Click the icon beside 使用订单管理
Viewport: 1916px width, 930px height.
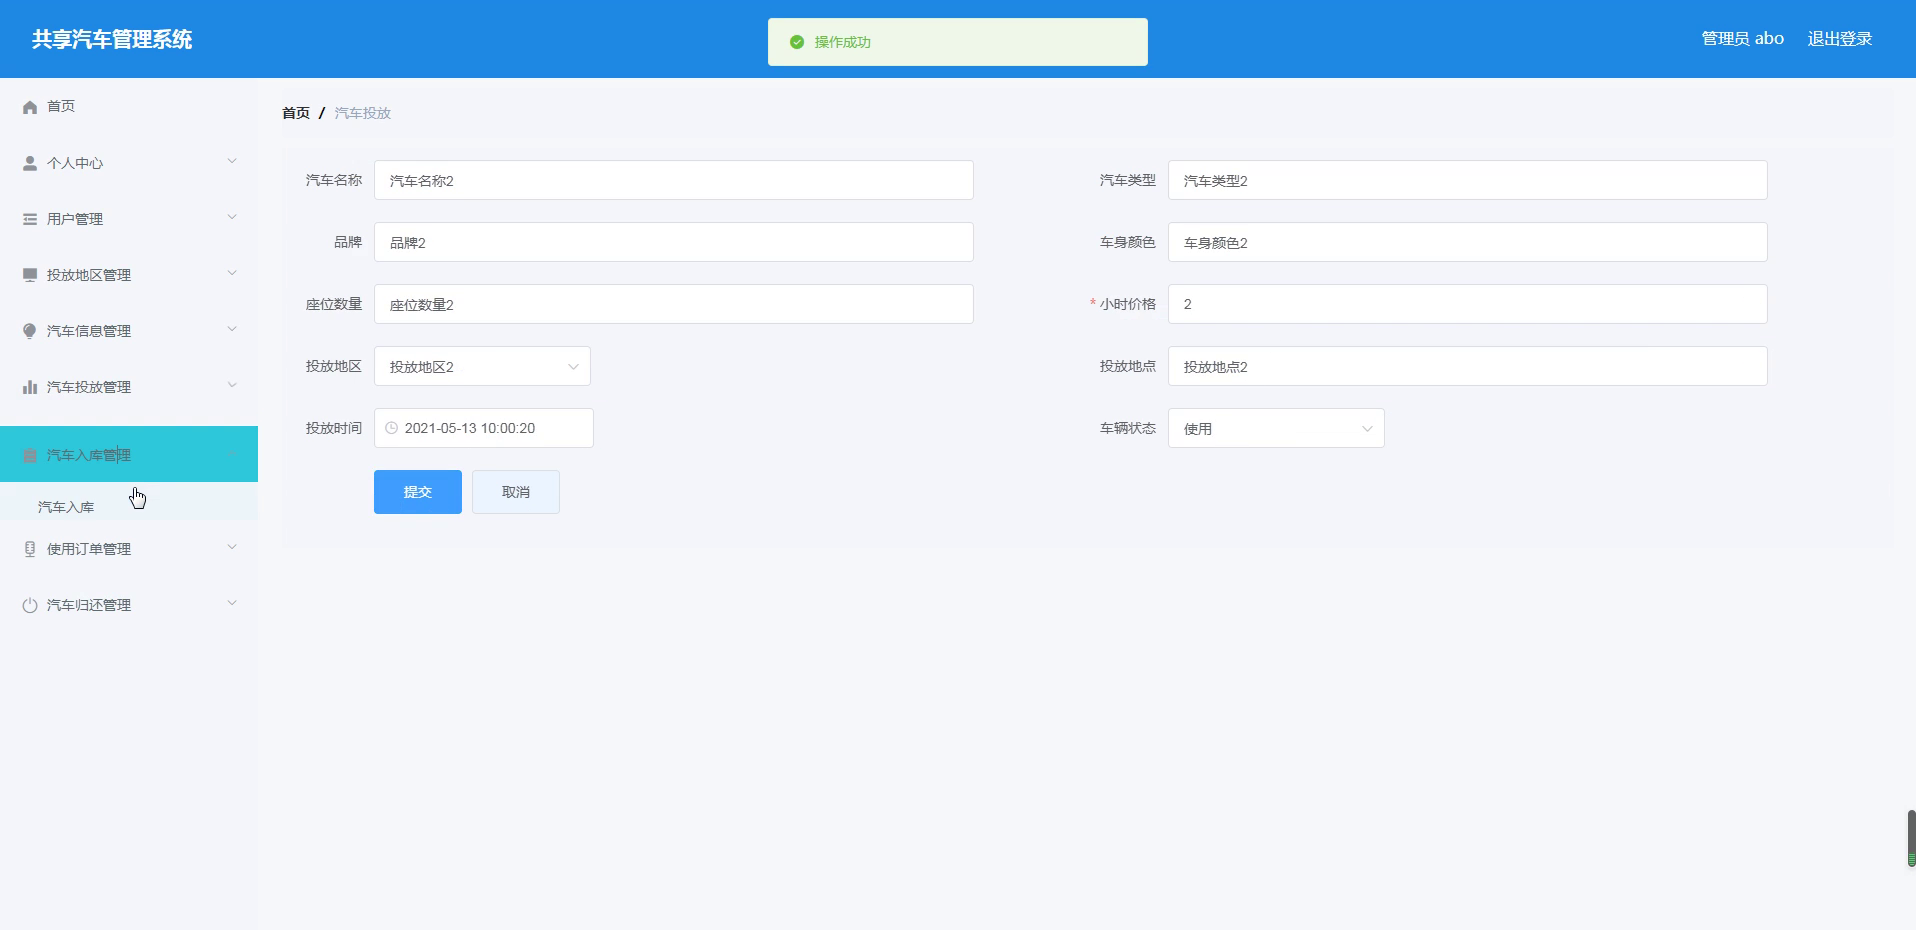click(x=30, y=549)
